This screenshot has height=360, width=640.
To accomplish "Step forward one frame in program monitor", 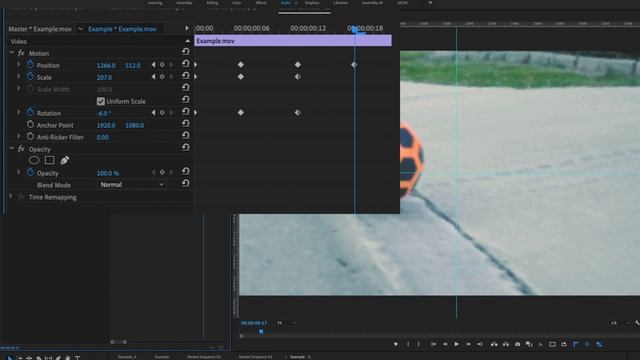I will pyautogui.click(x=468, y=344).
